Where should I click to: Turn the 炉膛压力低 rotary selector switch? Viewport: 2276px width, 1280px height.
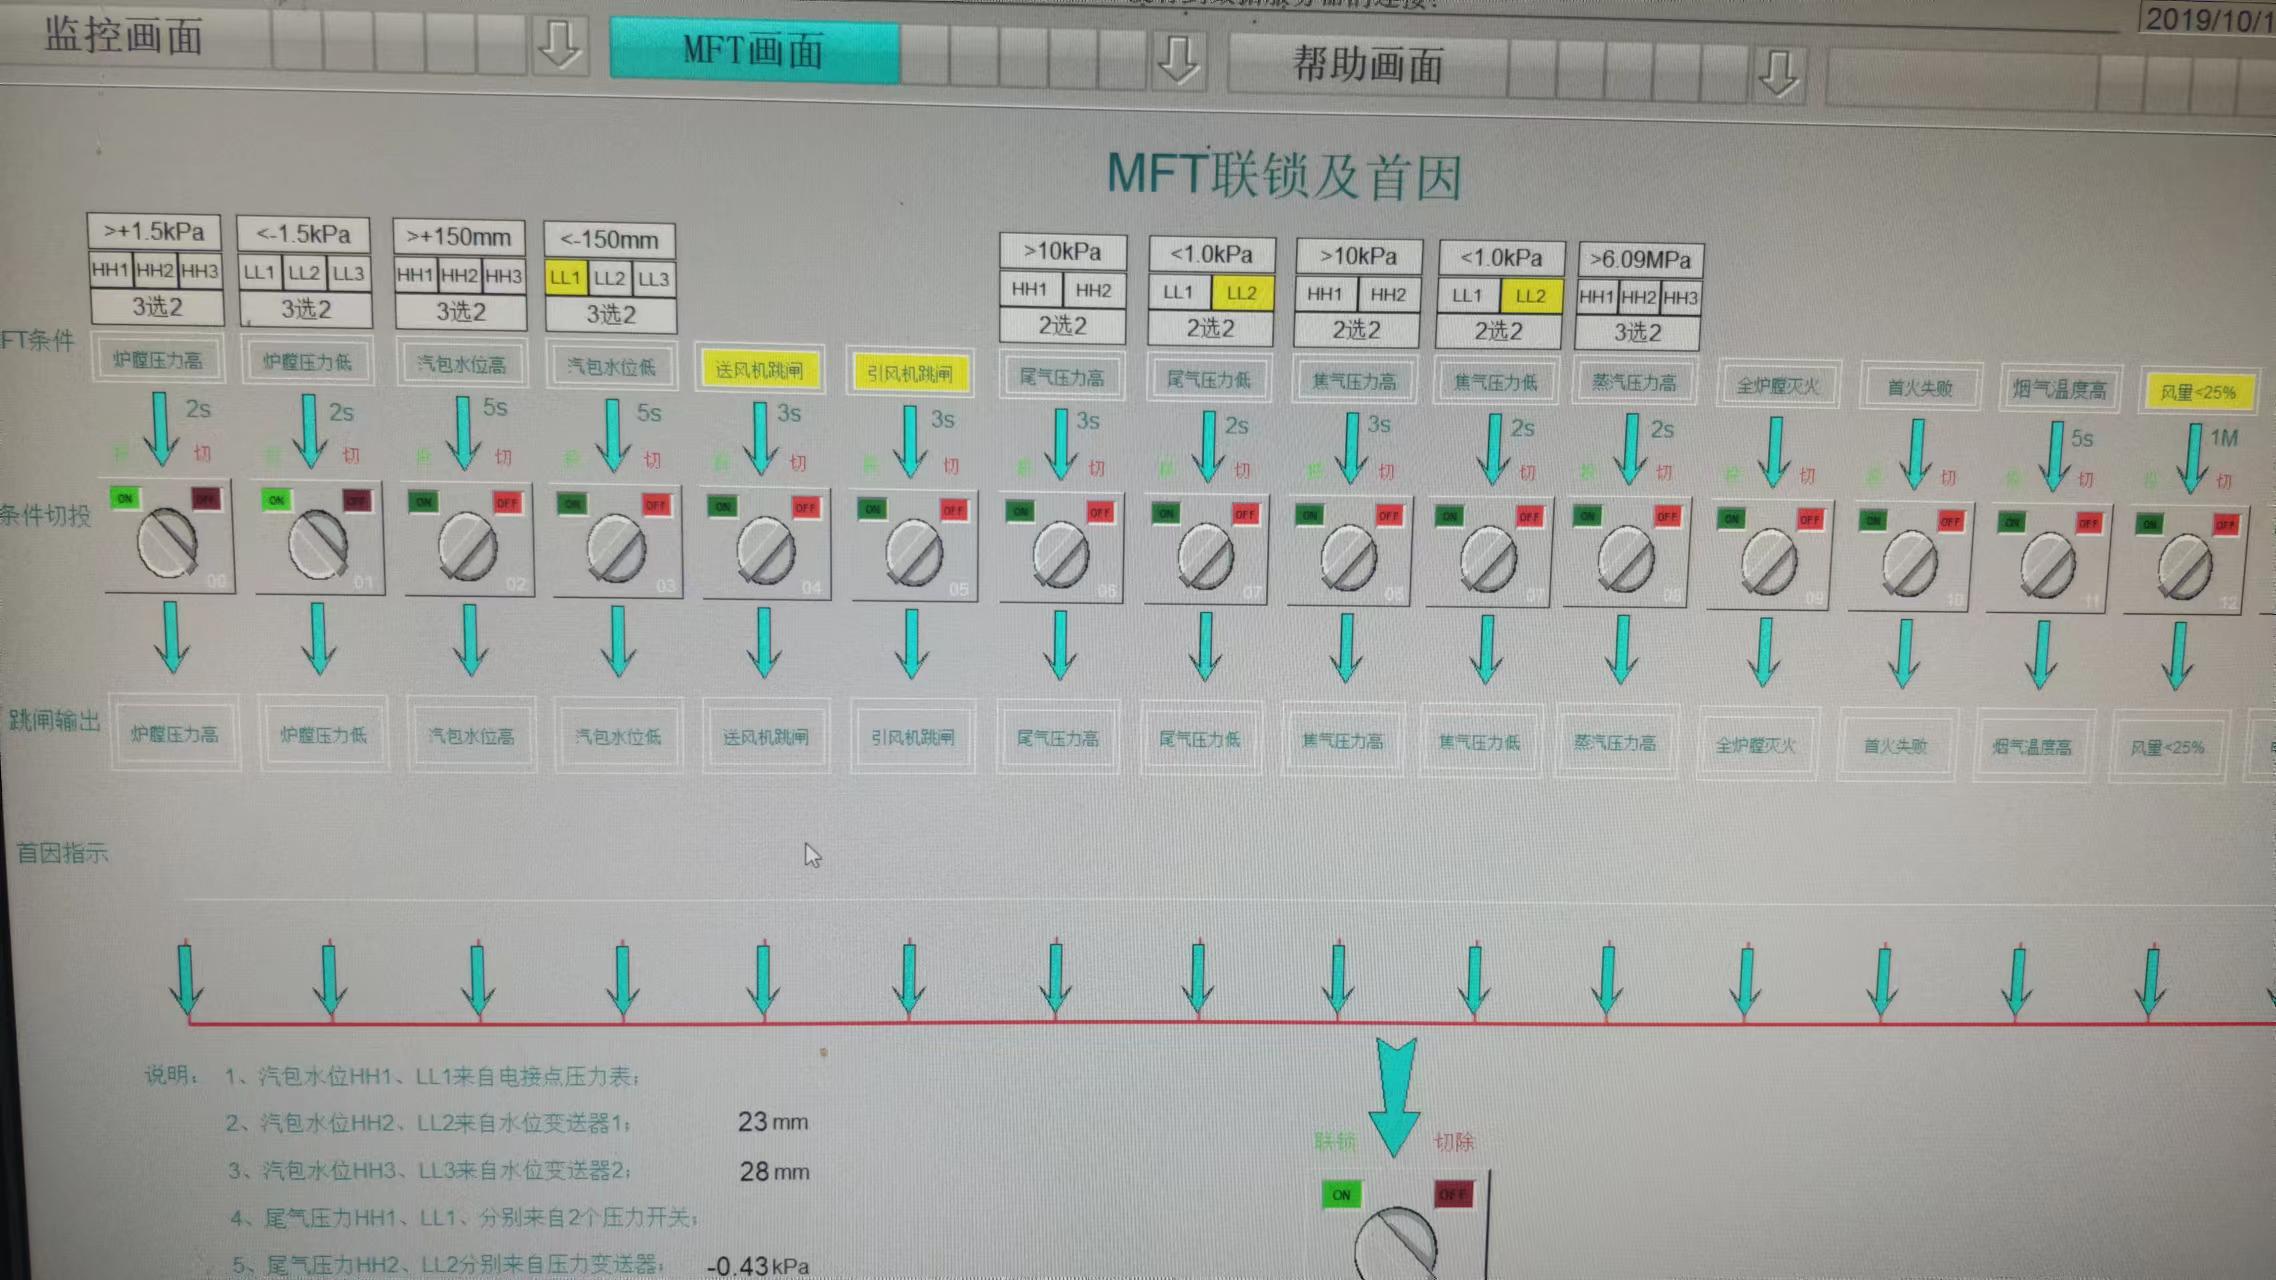(x=318, y=545)
